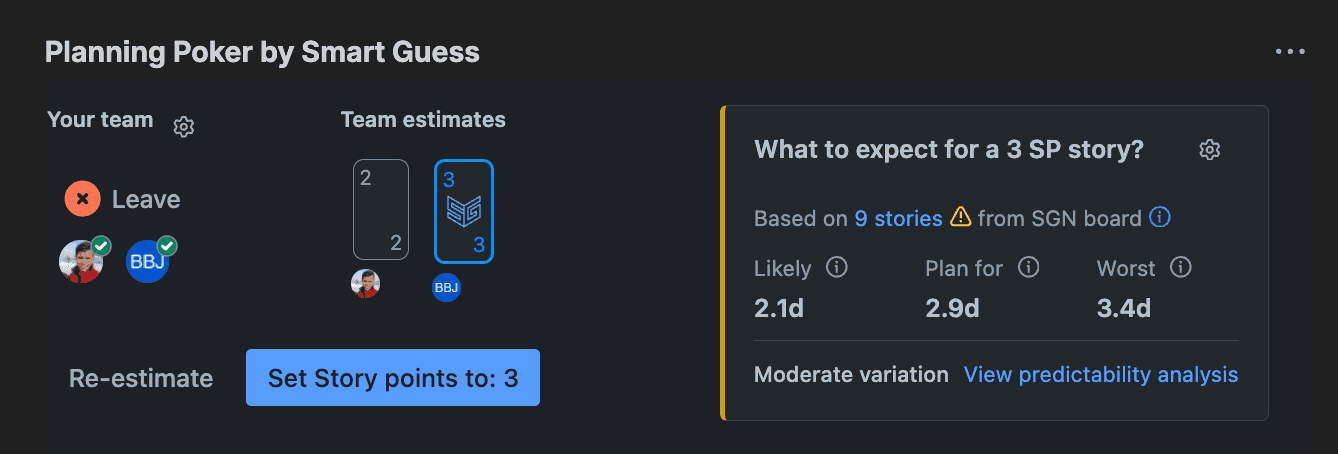Image resolution: width=1338 pixels, height=454 pixels.
Task: Open settings gear in the forecast panel
Action: point(1210,150)
